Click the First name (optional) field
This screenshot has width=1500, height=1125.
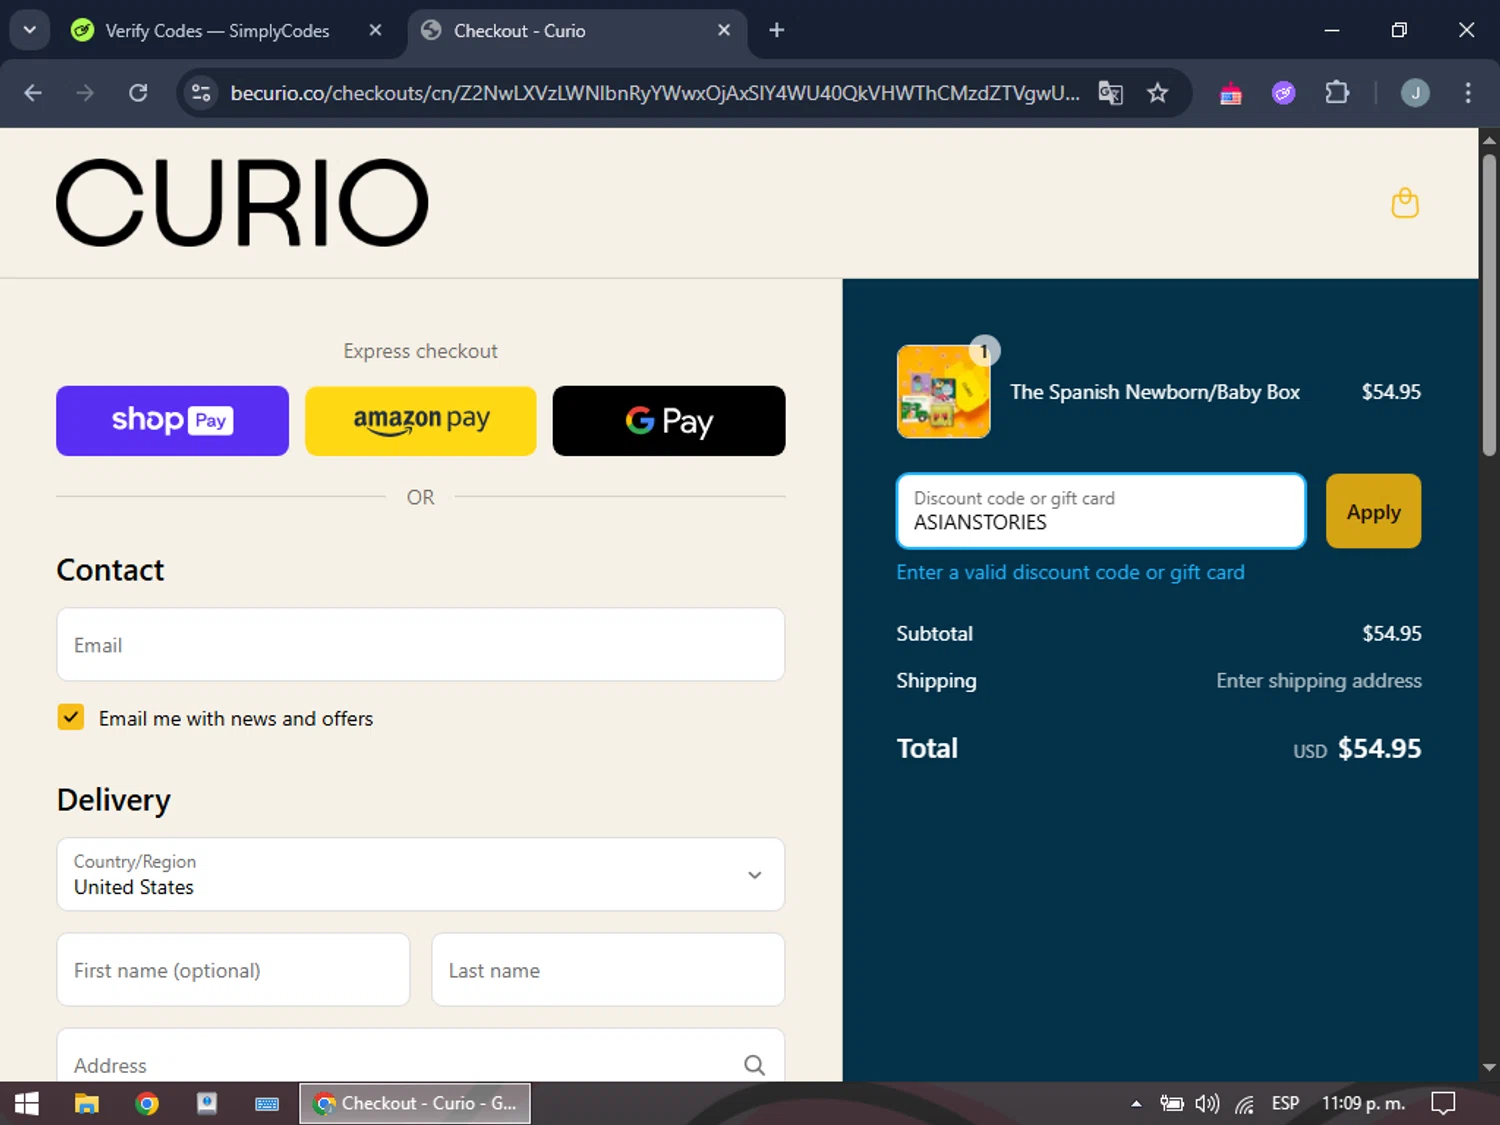point(233,970)
